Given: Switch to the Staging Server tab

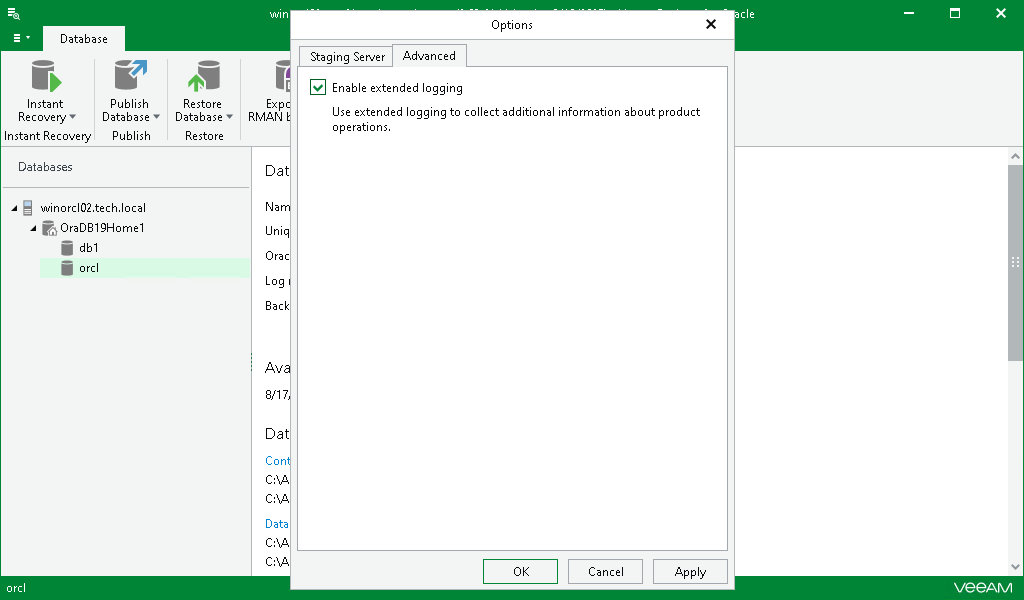Looking at the screenshot, I should pos(345,57).
